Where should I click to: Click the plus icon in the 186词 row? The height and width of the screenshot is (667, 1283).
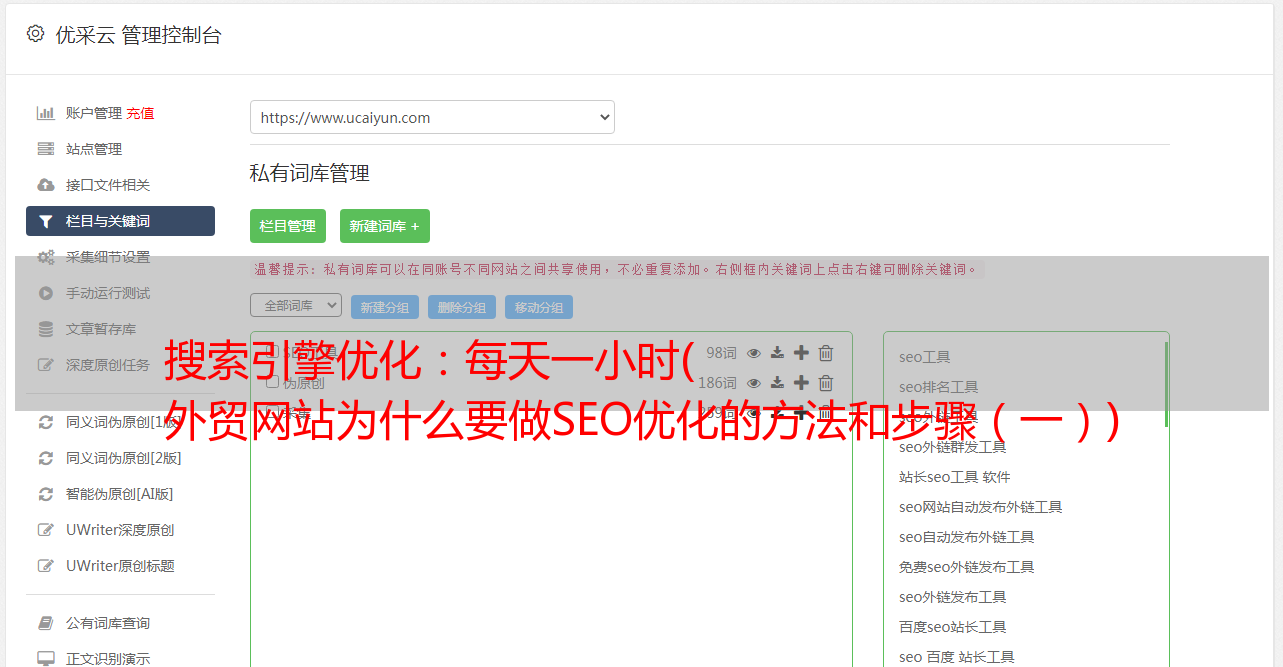point(801,382)
